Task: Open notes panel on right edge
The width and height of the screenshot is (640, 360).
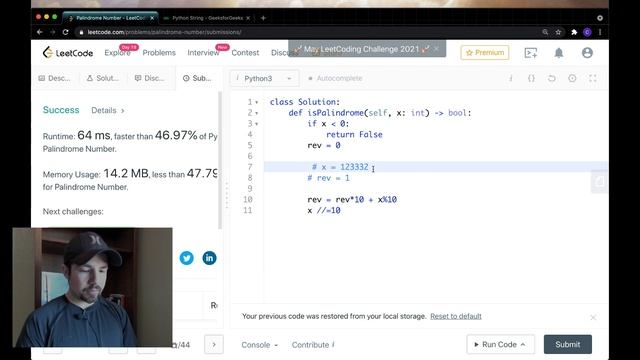Action: (599, 182)
